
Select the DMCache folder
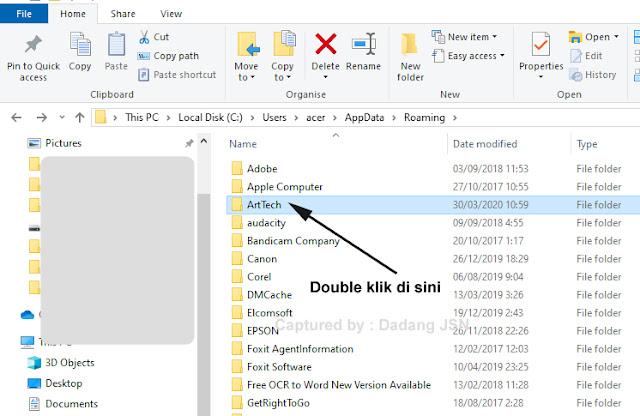[269, 295]
